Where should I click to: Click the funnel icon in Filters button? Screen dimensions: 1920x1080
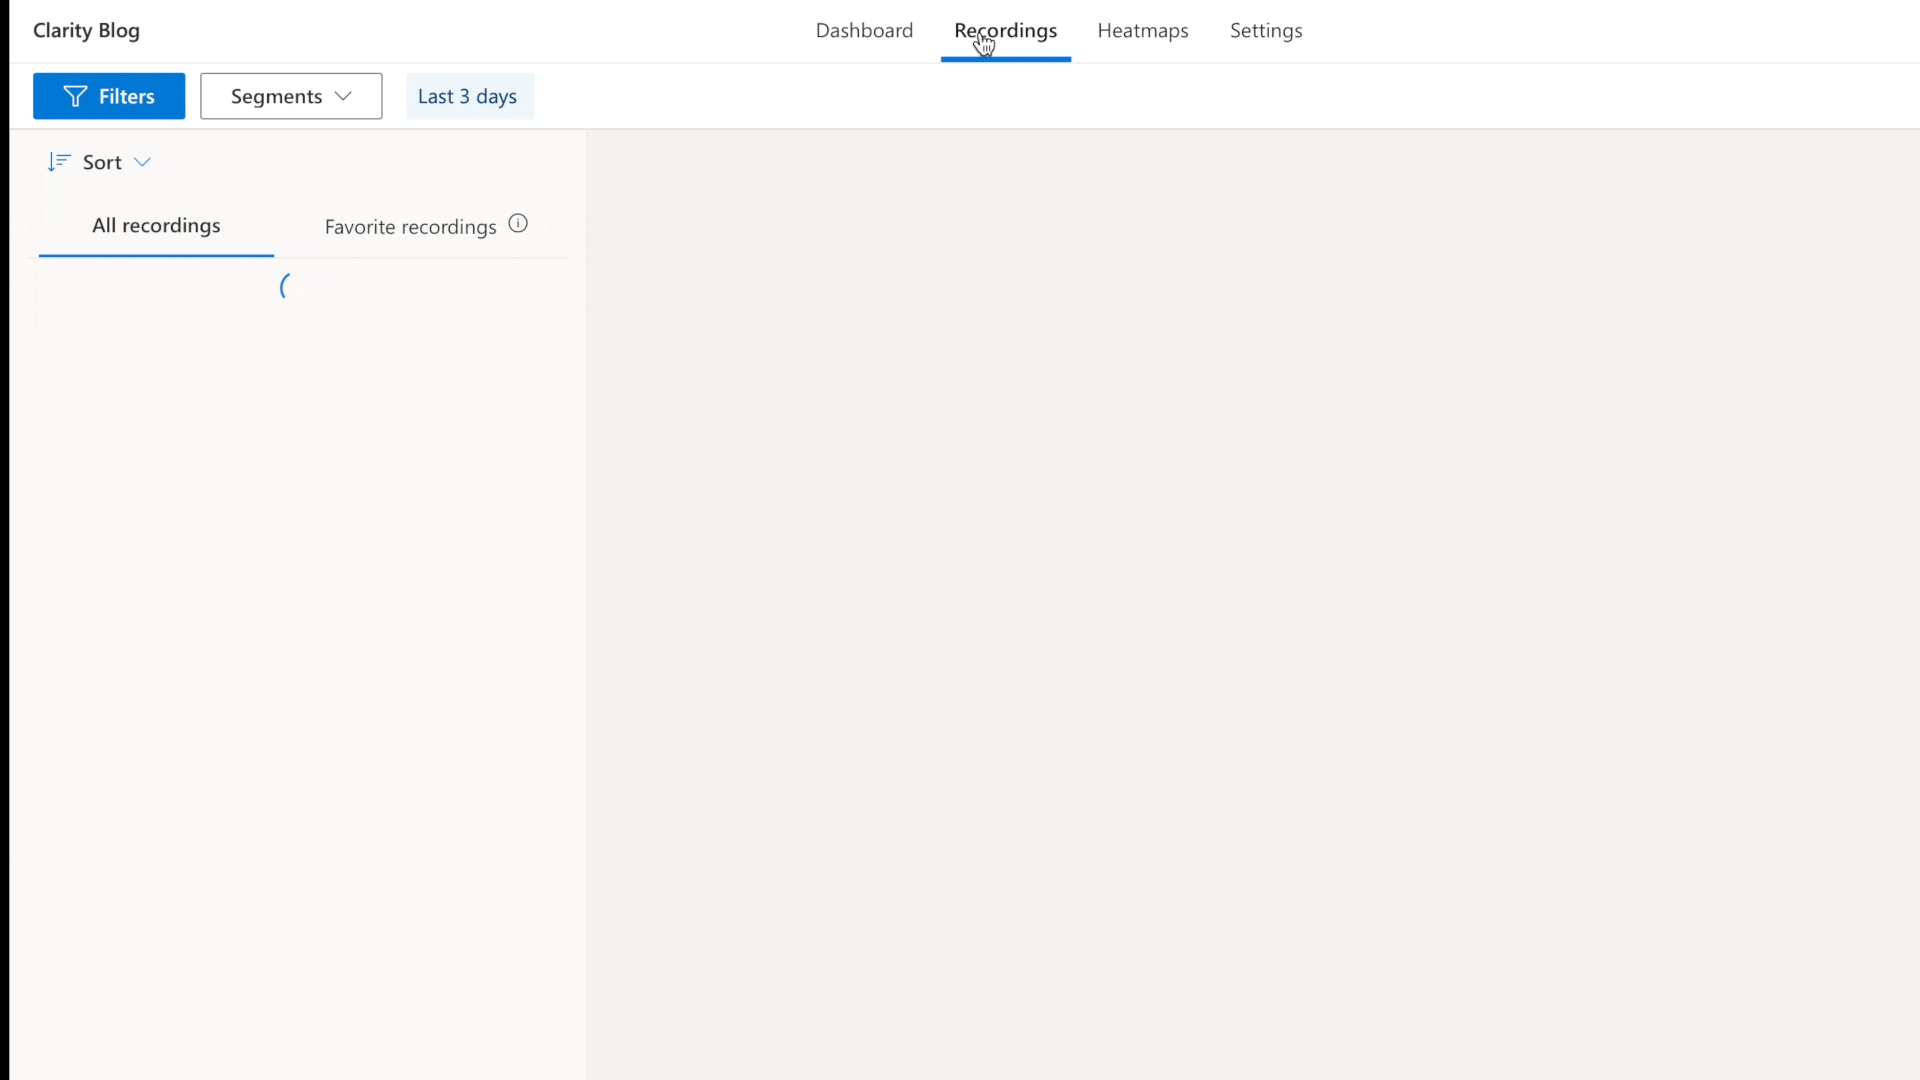click(x=75, y=96)
